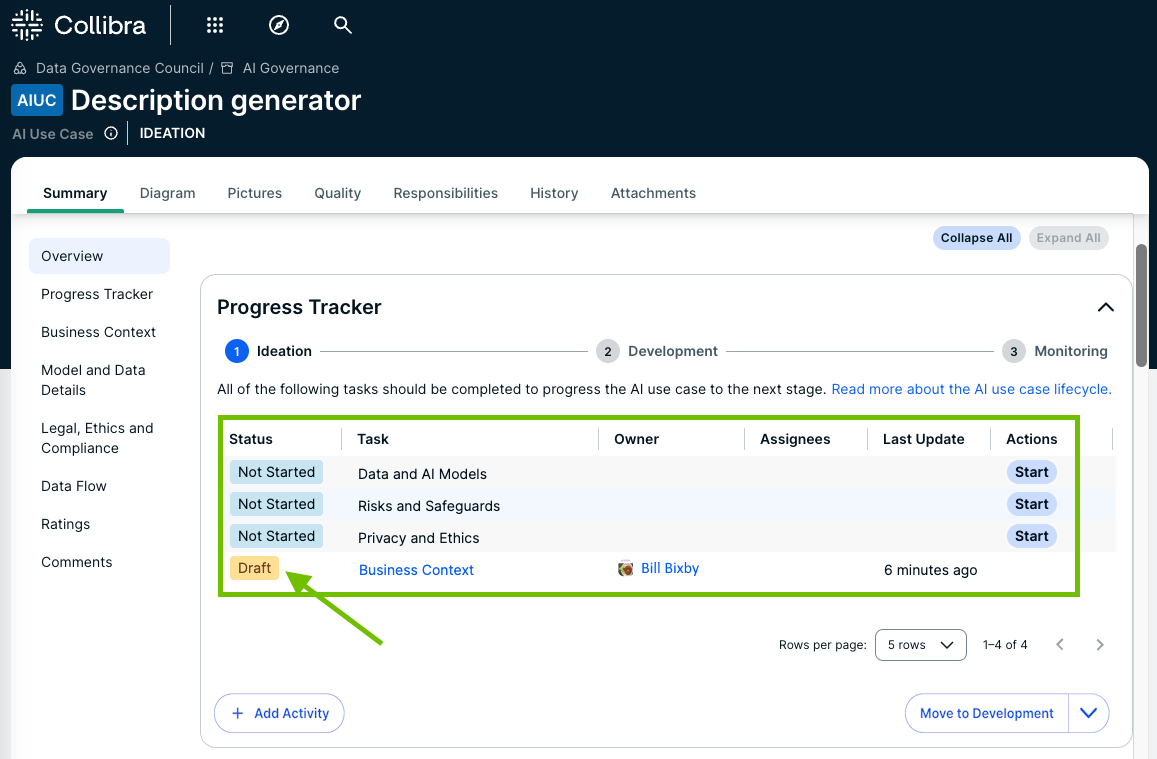Open the Responsibilities tab
This screenshot has width=1157, height=759.
(445, 193)
